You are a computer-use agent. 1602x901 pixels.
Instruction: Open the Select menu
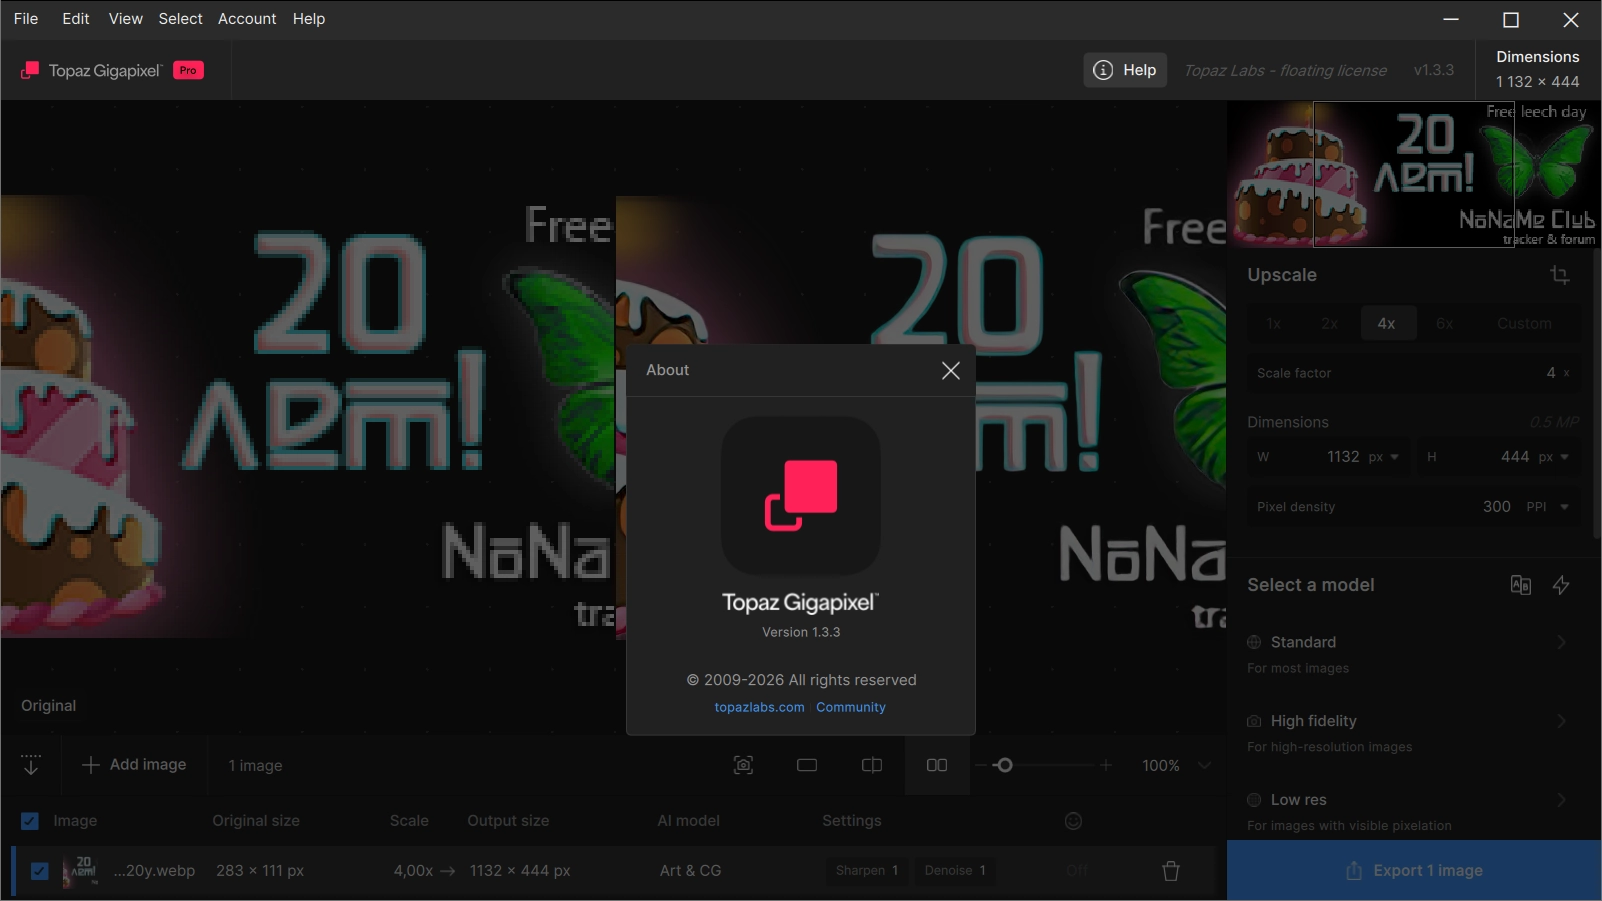tap(181, 19)
